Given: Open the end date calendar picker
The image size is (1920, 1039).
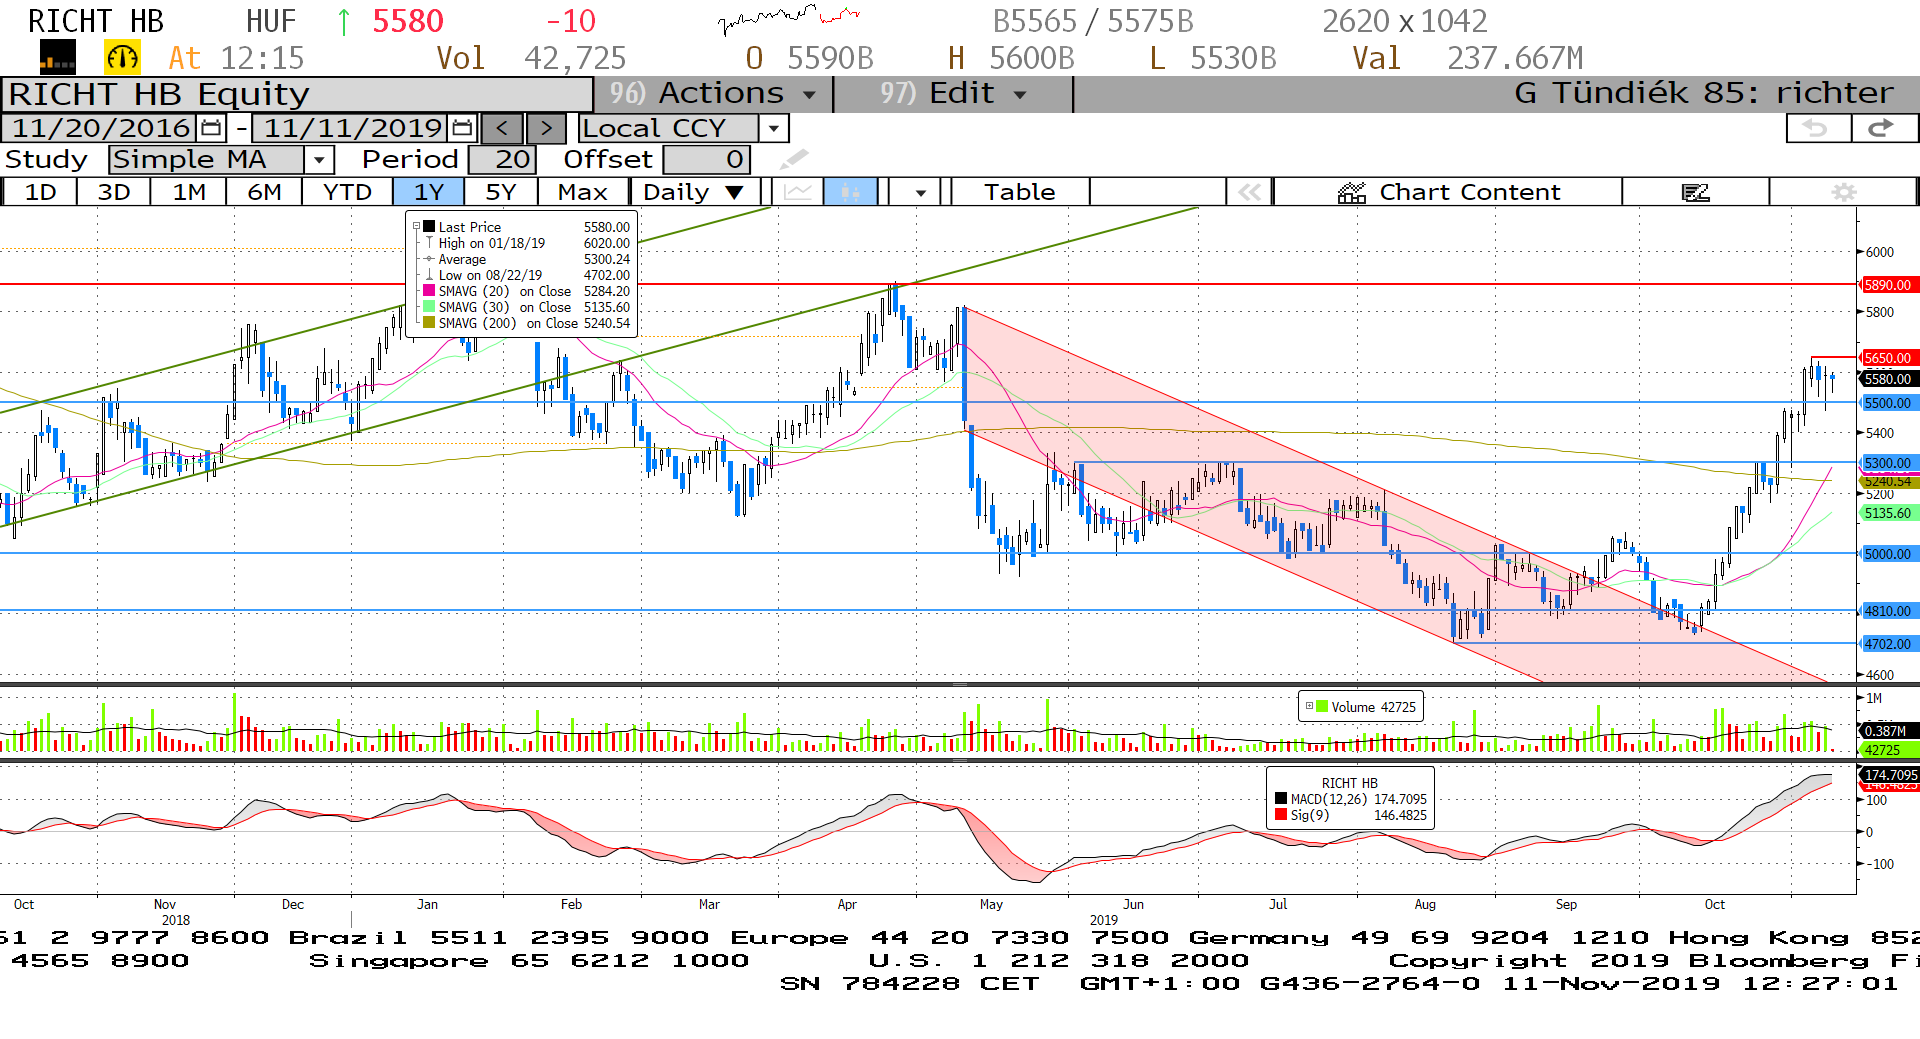Looking at the screenshot, I should pos(462,128).
